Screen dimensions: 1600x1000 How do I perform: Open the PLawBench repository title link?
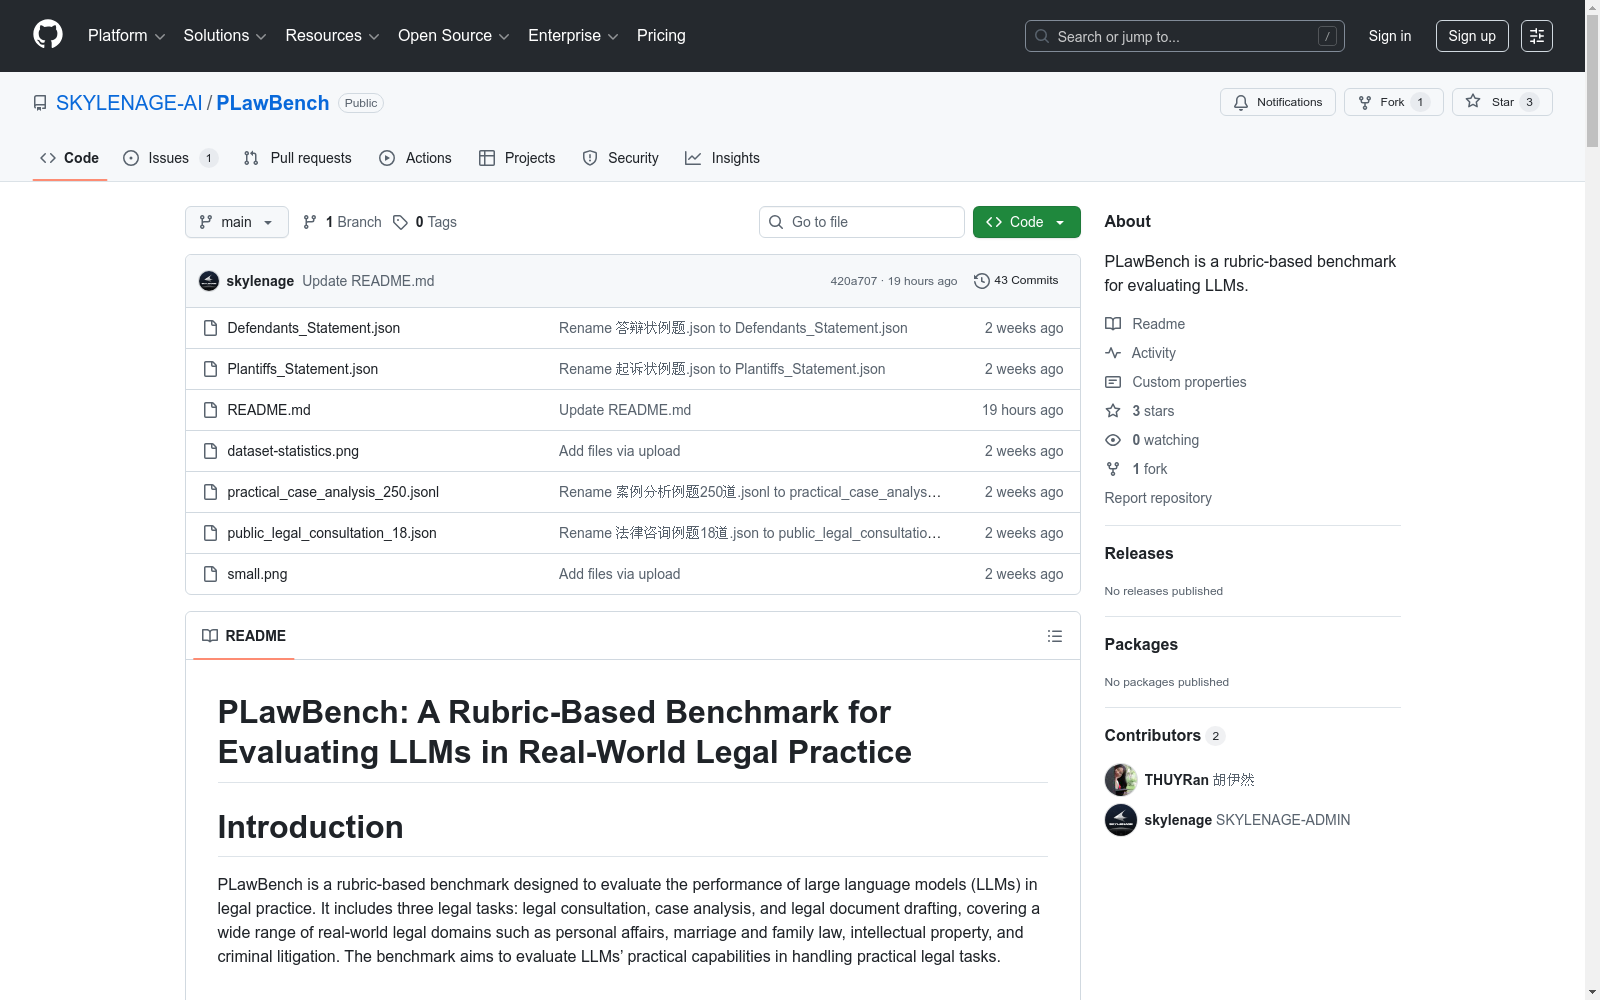coord(272,103)
